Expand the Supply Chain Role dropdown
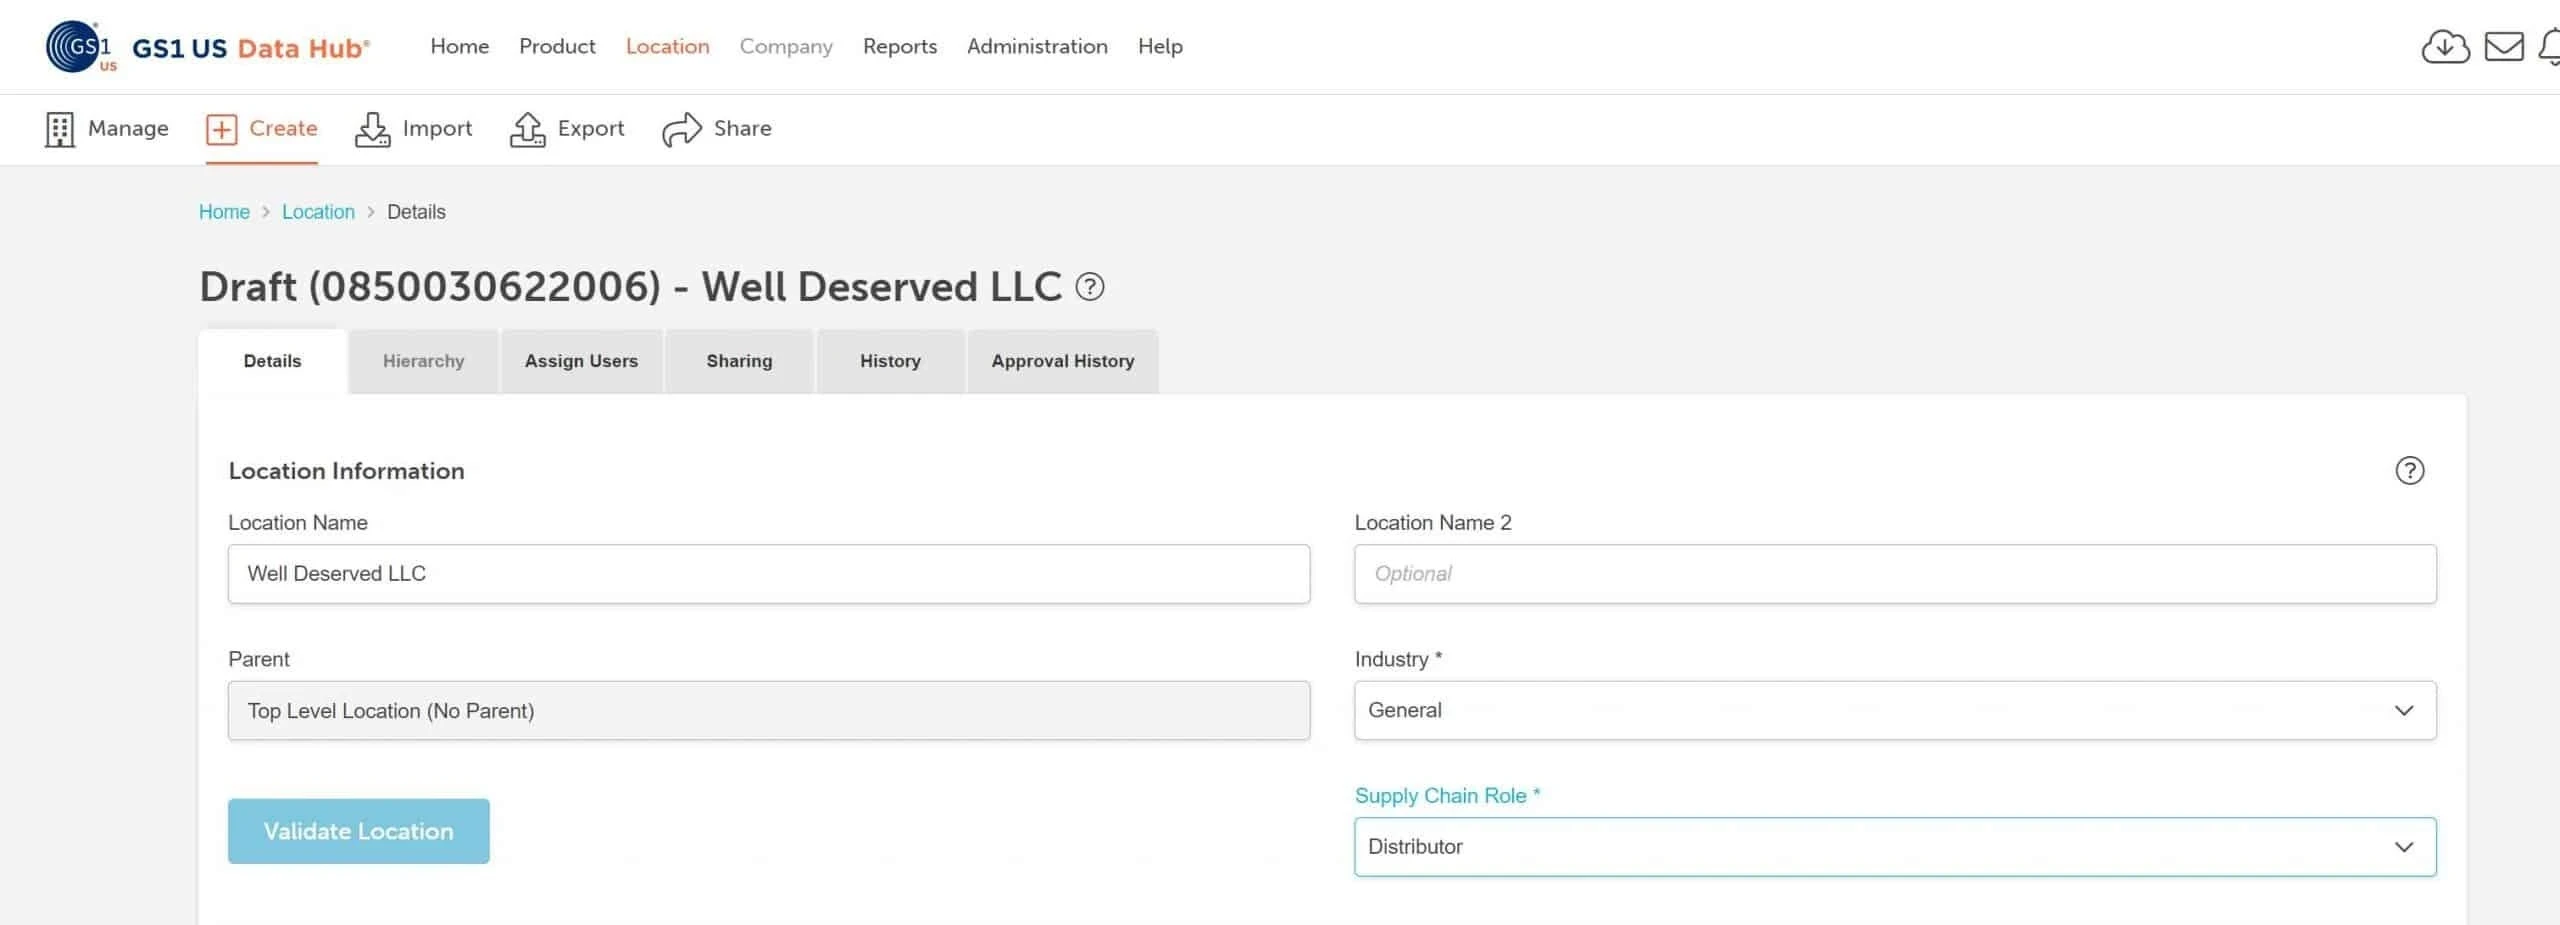 (1895, 847)
